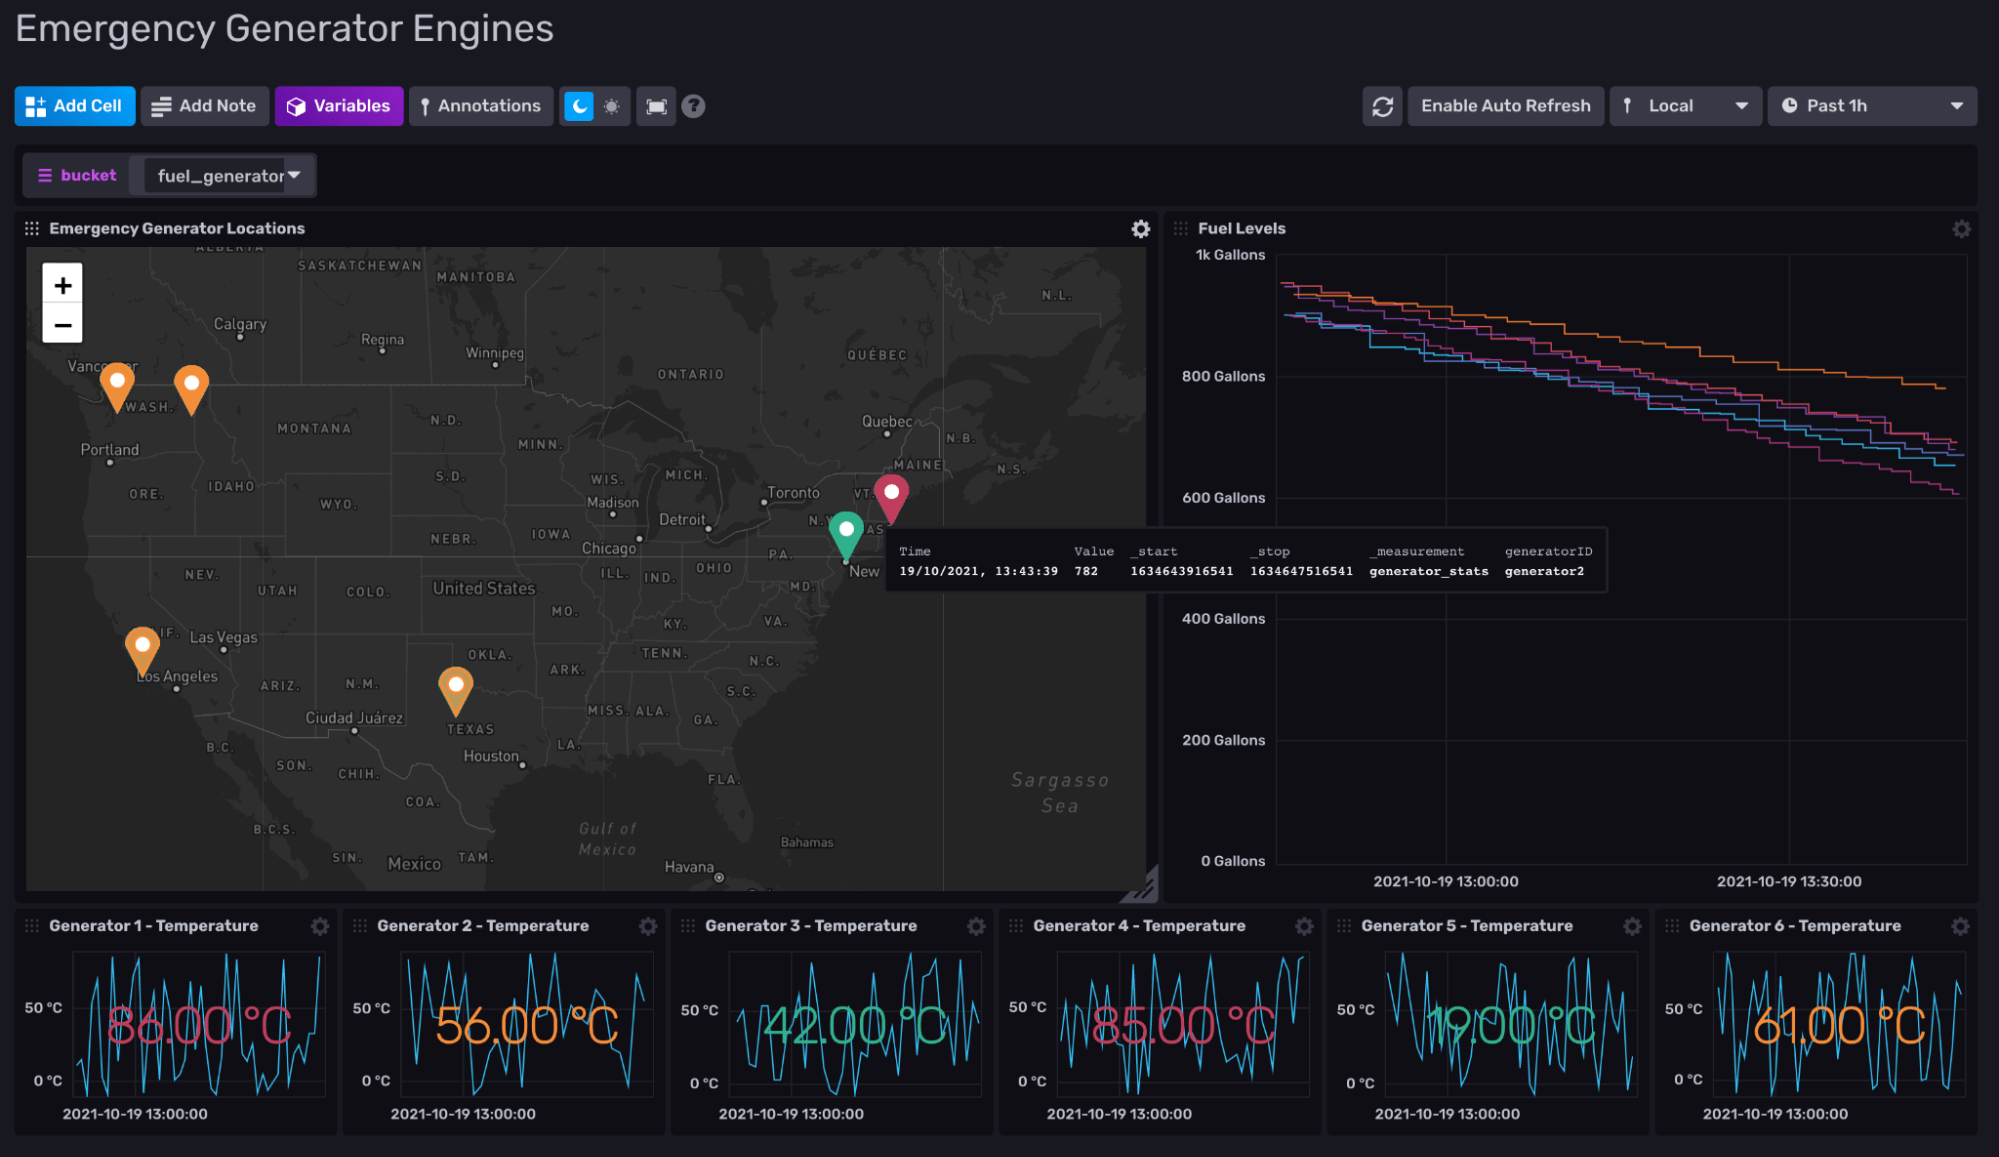Click the Add Note button
The width and height of the screenshot is (1999, 1157).
click(x=204, y=105)
